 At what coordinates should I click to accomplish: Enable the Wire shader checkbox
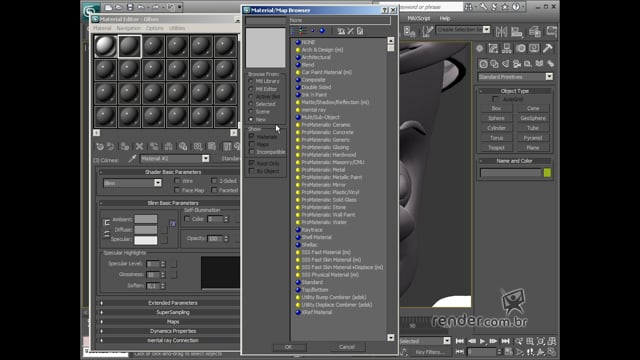[177, 181]
